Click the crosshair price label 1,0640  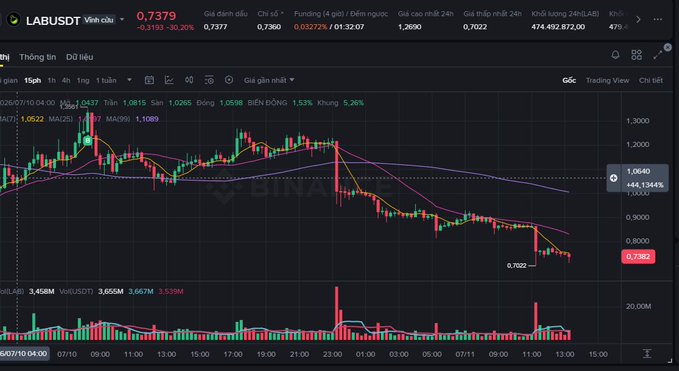pyautogui.click(x=638, y=171)
